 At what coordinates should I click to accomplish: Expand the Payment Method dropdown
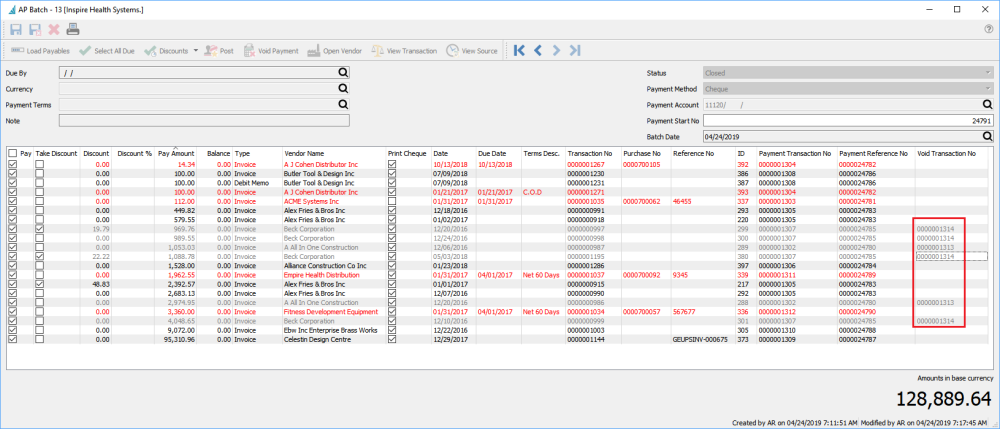pyautogui.click(x=986, y=89)
